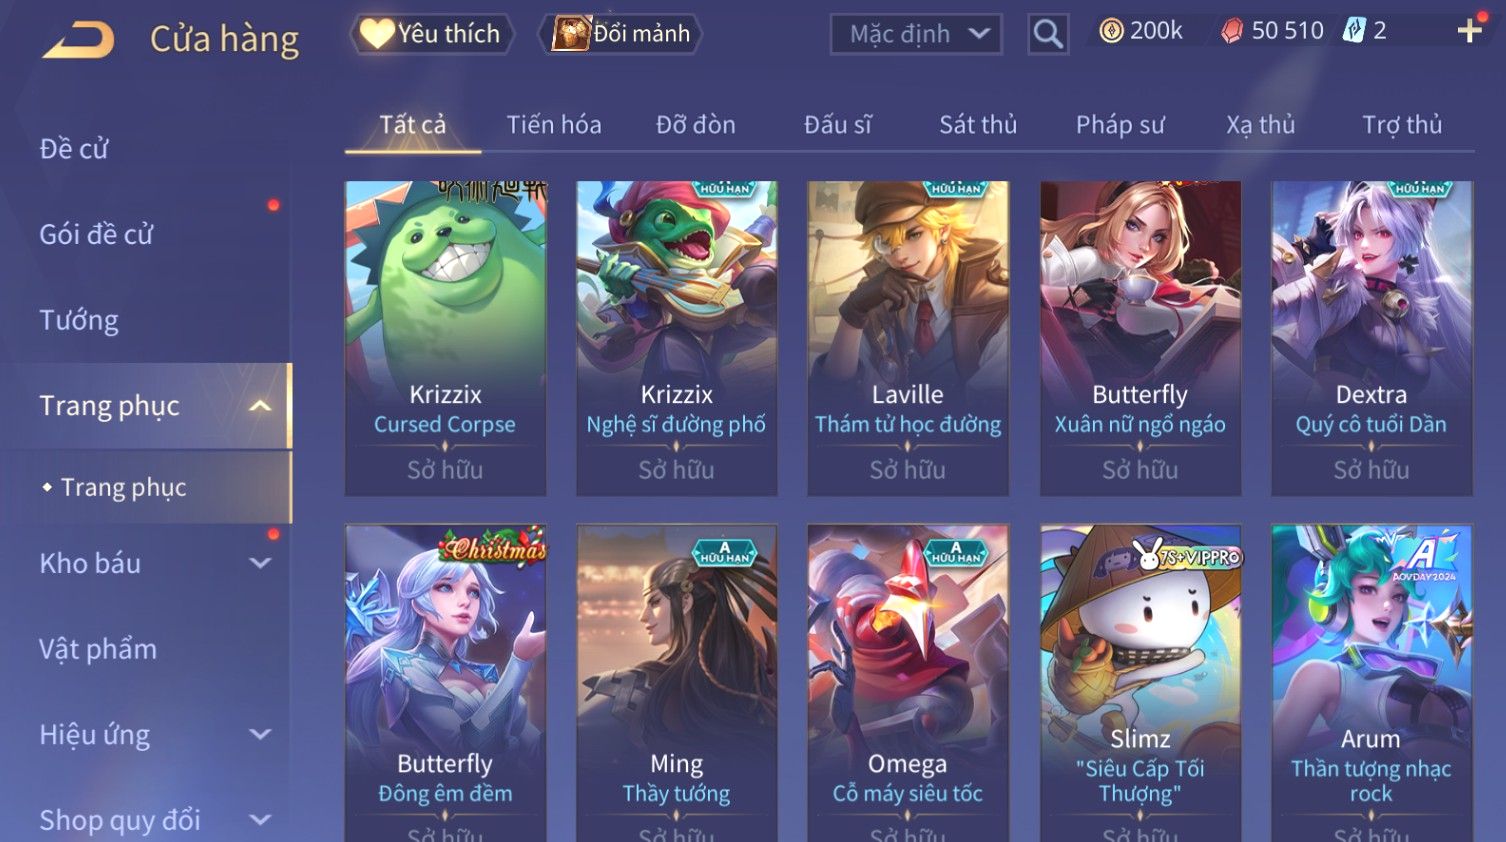Open the Mặc định sort dropdown
Image resolution: width=1506 pixels, height=842 pixels.
point(916,34)
